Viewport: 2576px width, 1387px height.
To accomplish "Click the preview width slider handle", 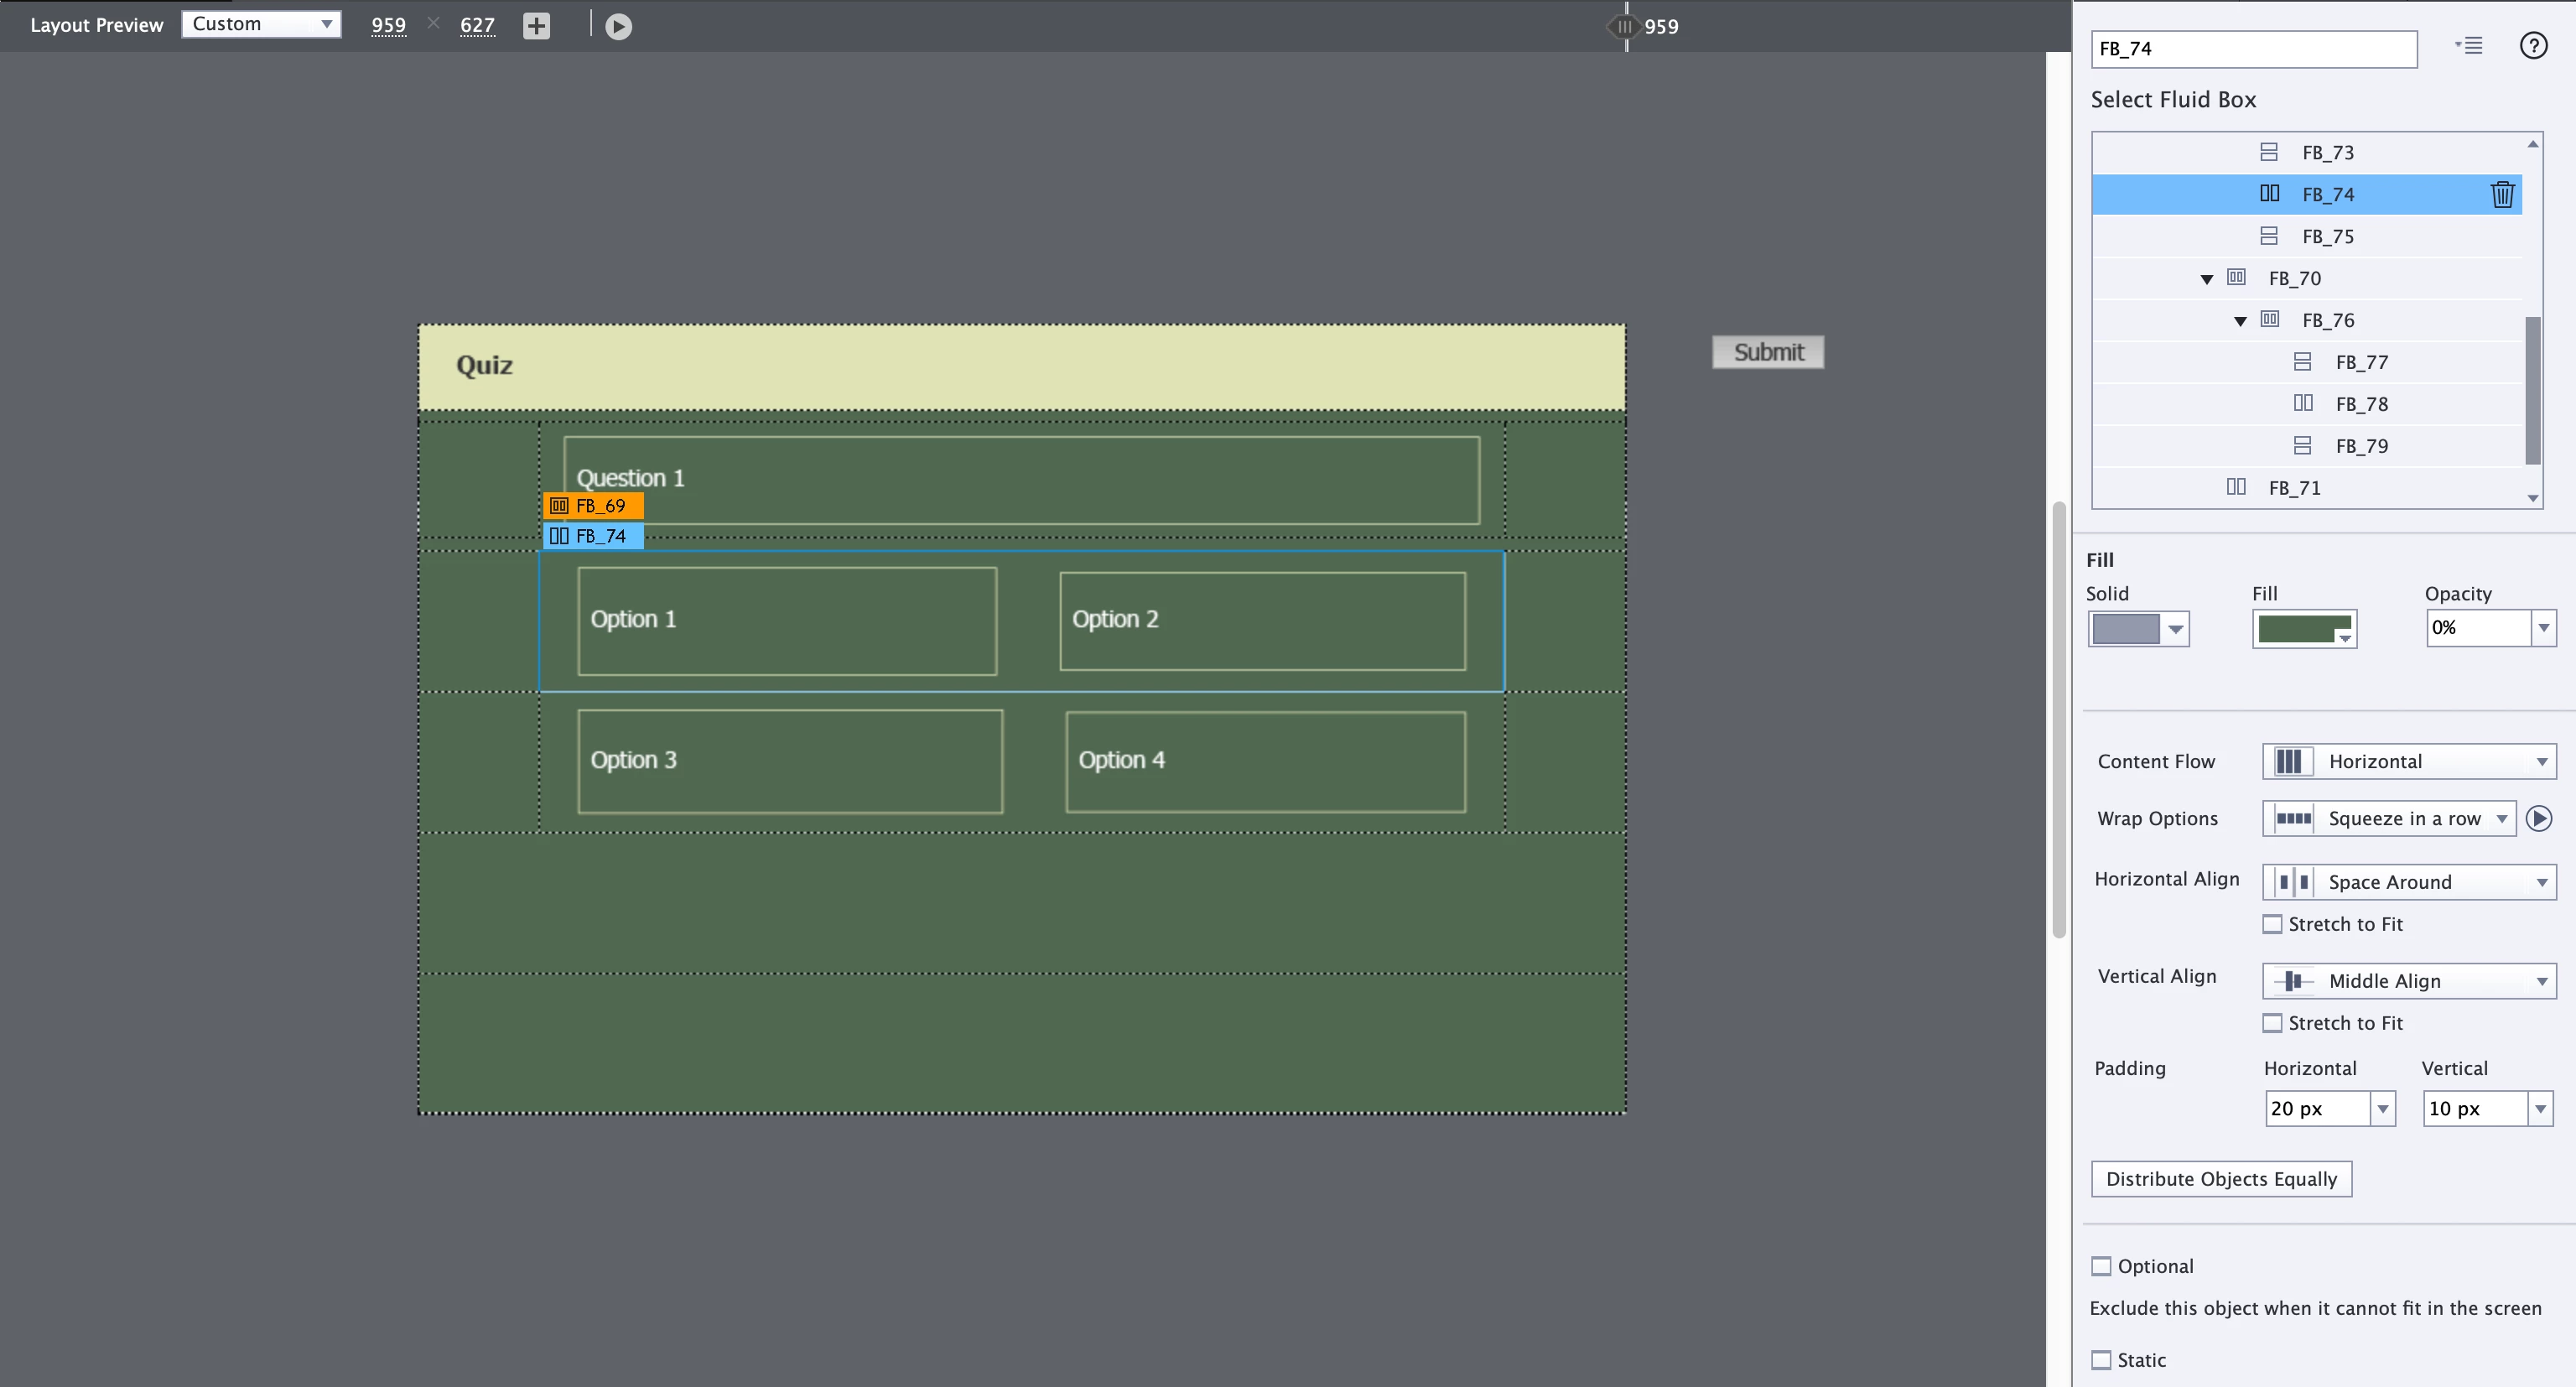I will (x=1625, y=27).
